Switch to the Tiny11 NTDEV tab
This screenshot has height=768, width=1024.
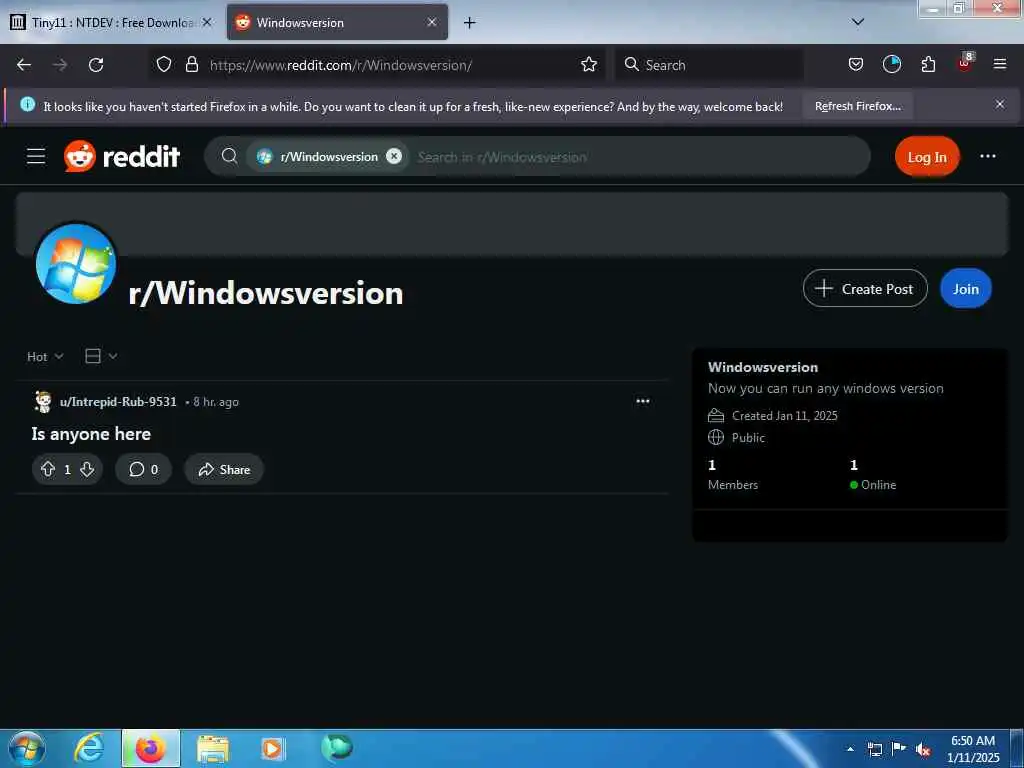pyautogui.click(x=111, y=22)
